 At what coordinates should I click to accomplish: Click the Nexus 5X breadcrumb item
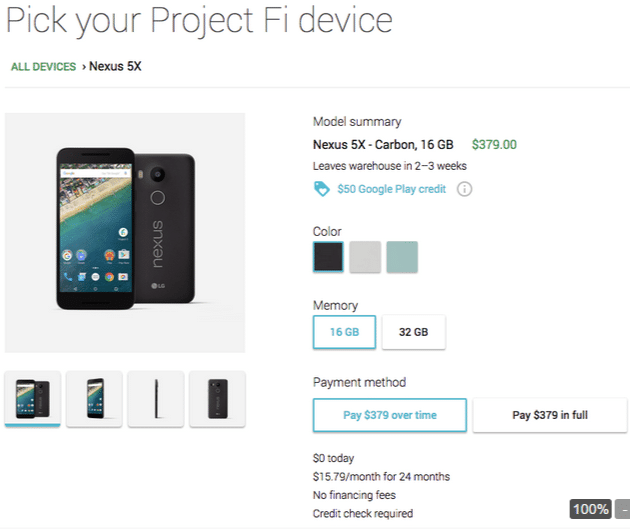point(115,67)
